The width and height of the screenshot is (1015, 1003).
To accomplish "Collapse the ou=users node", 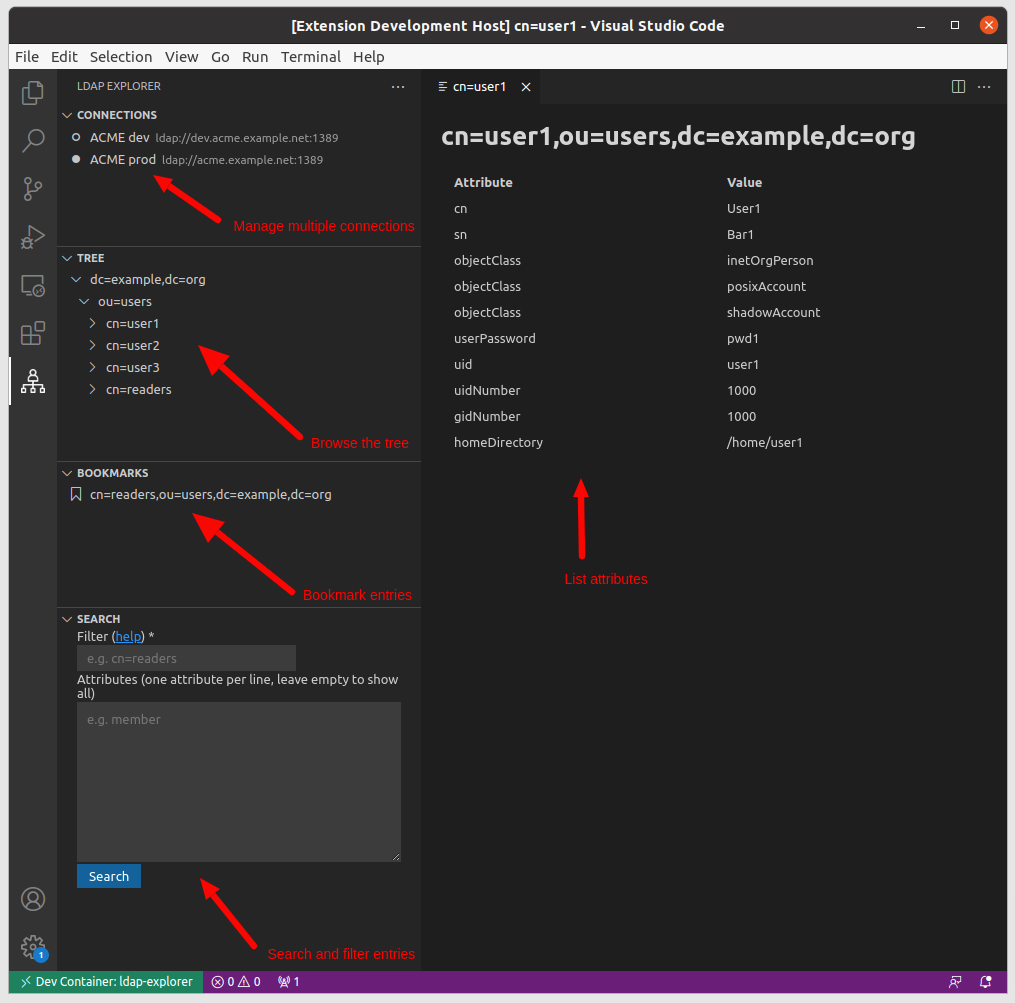I will click(84, 302).
